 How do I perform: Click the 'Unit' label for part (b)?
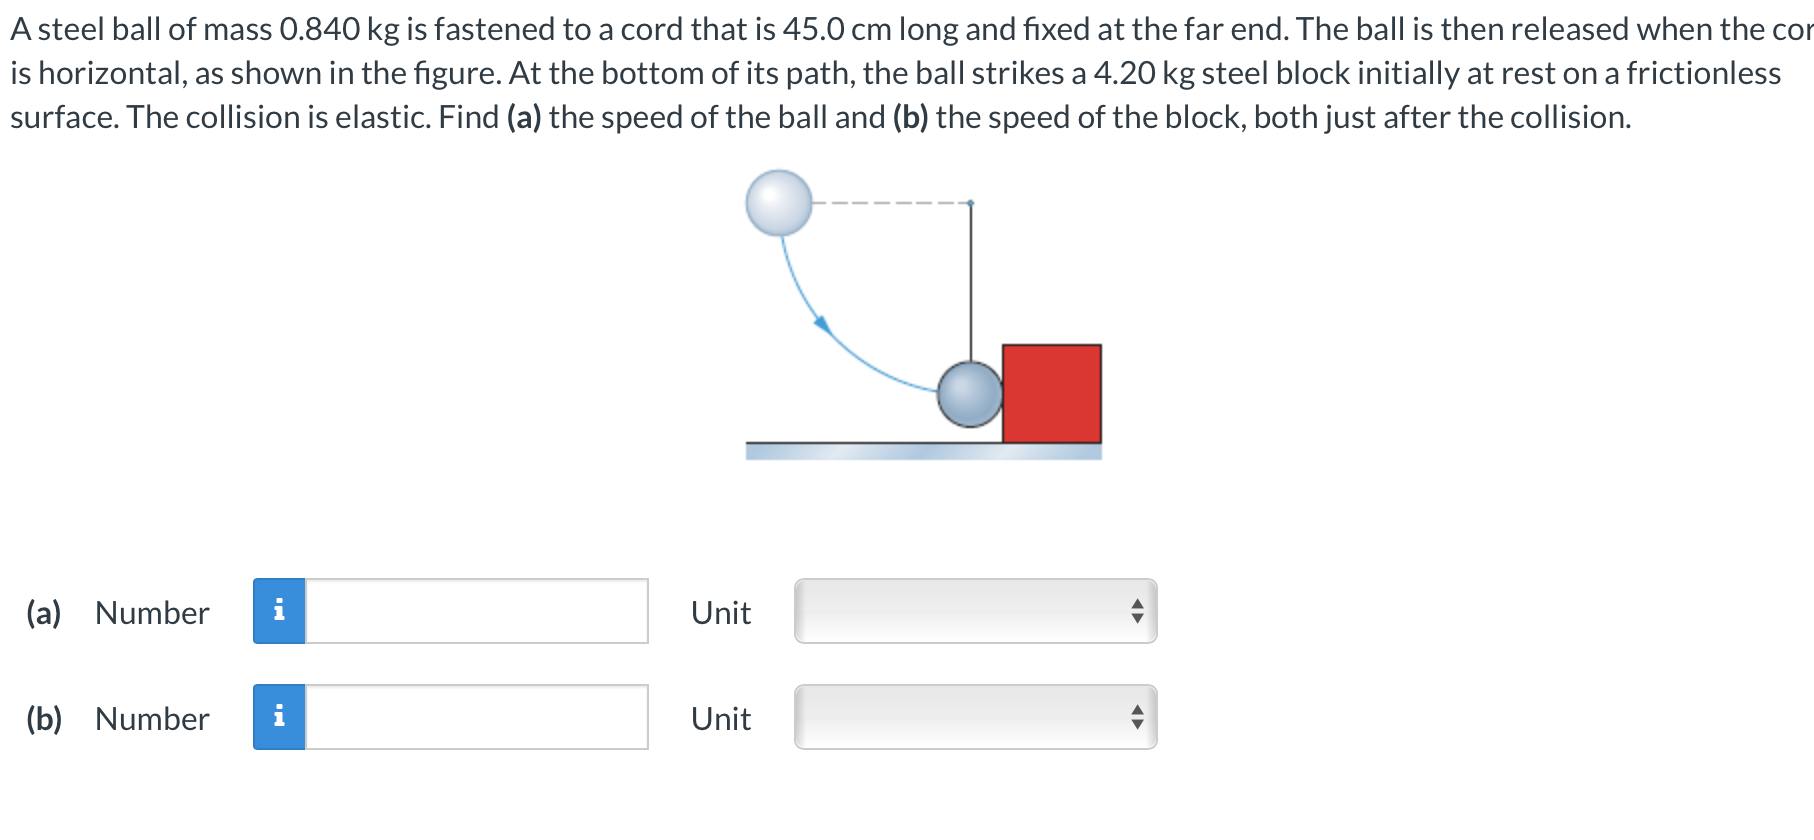pos(719,719)
